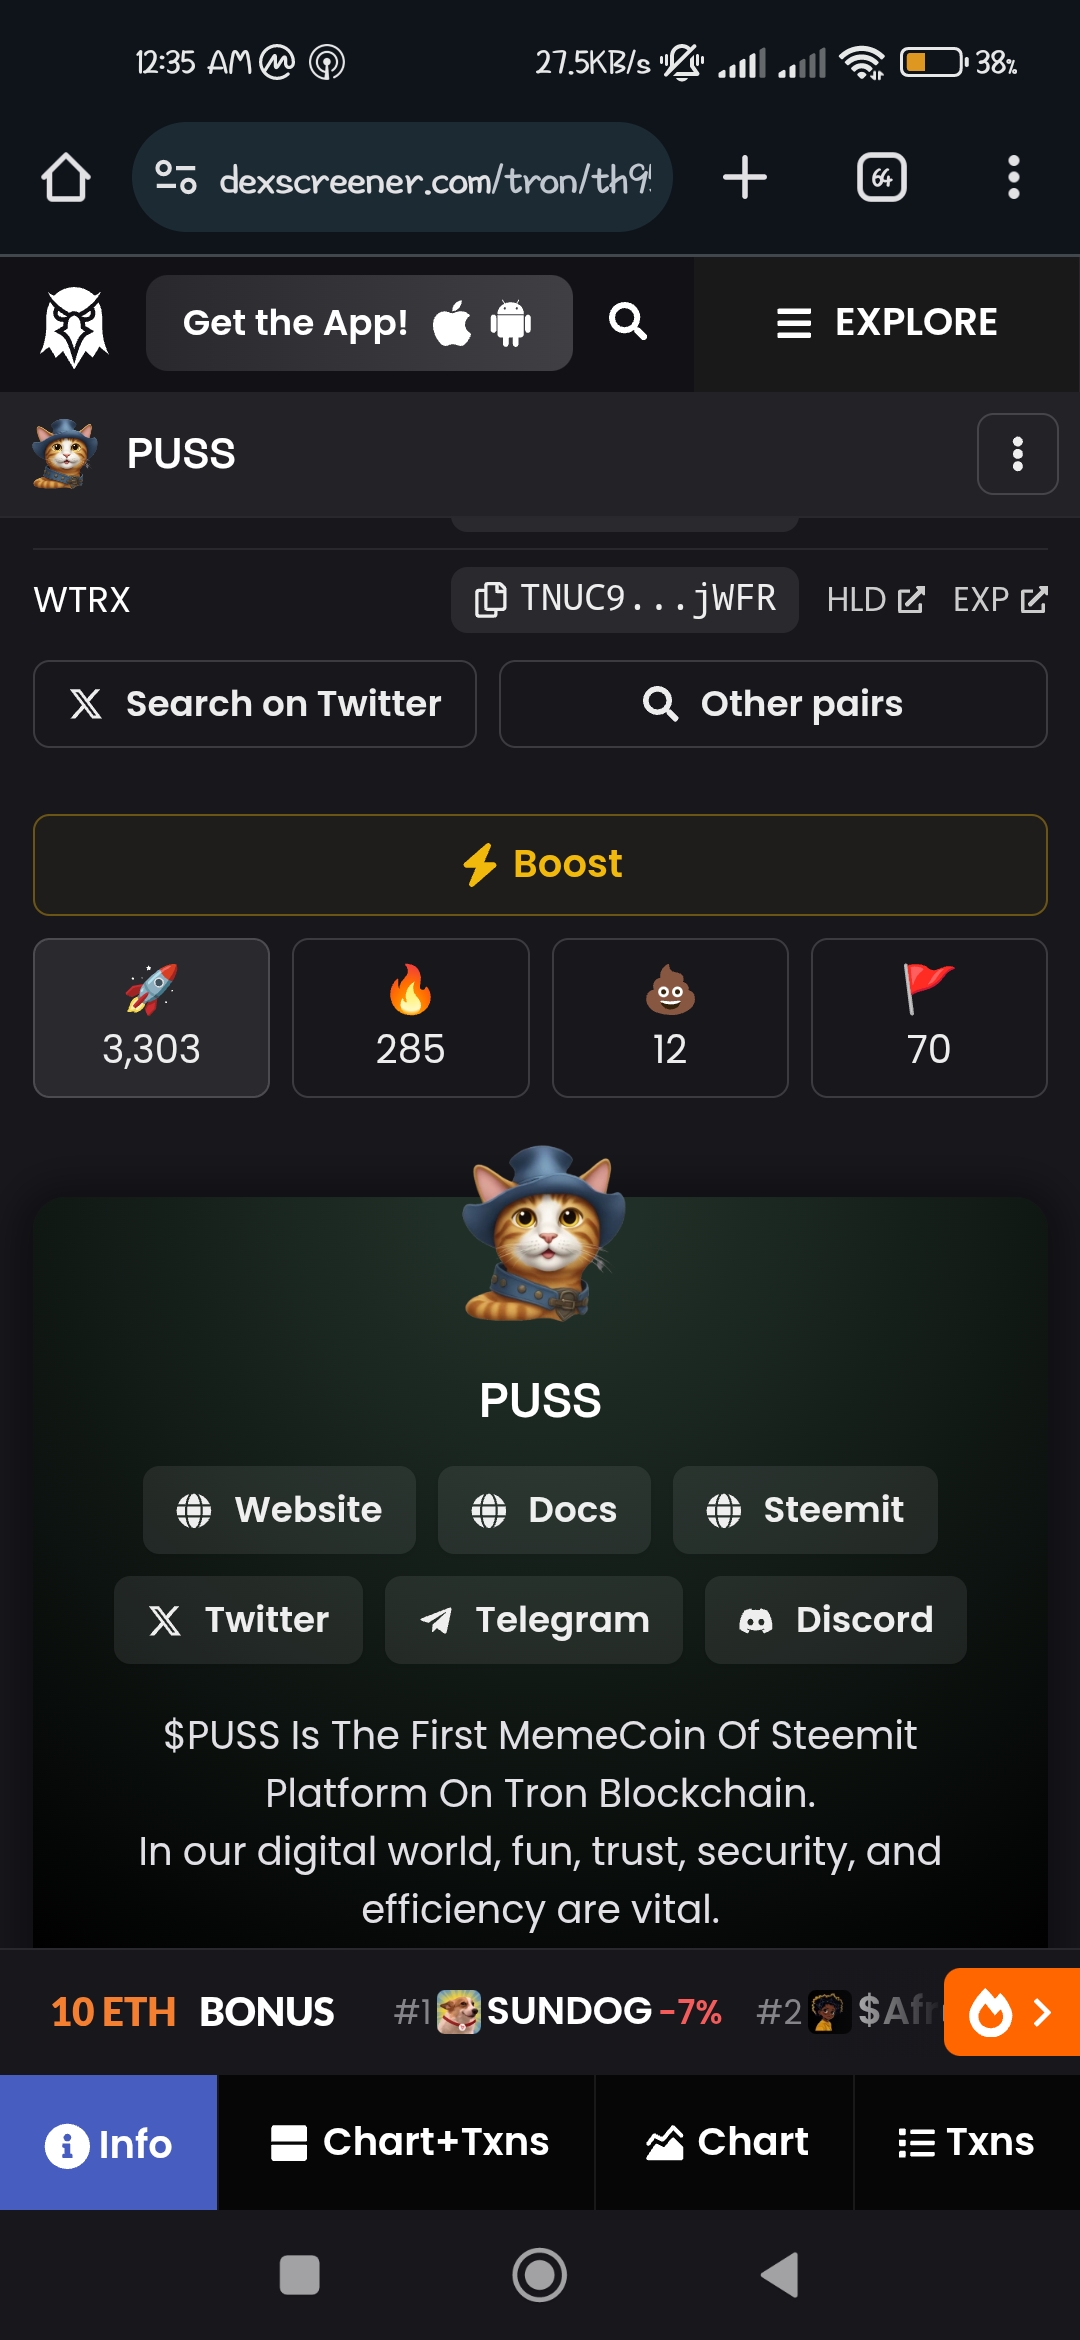Vote with the poop reaction 12
Screen dimensions: 1080x2340
(x=670, y=1018)
